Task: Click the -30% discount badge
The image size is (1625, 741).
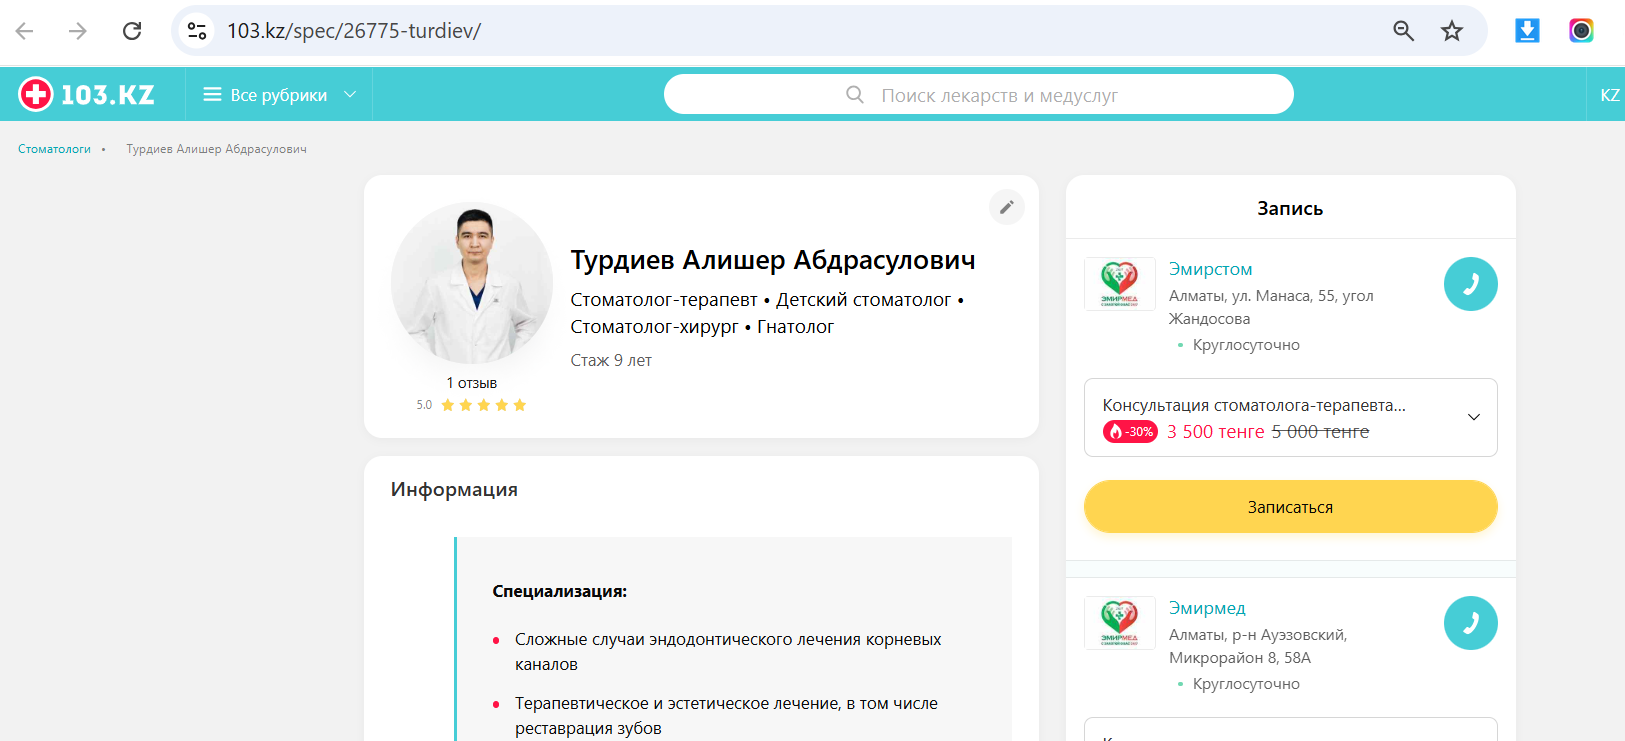Action: (1130, 432)
